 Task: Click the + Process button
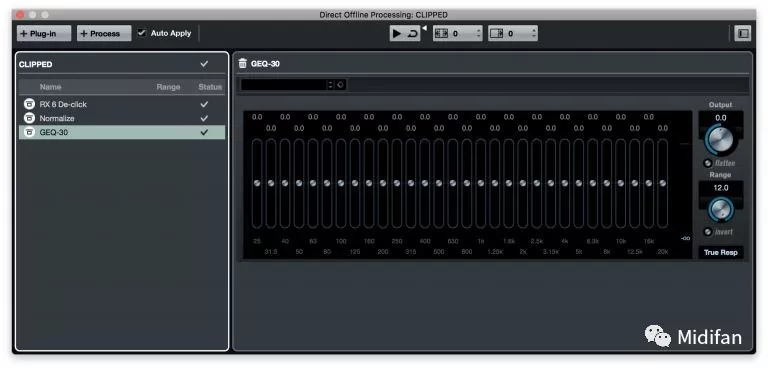pos(104,33)
